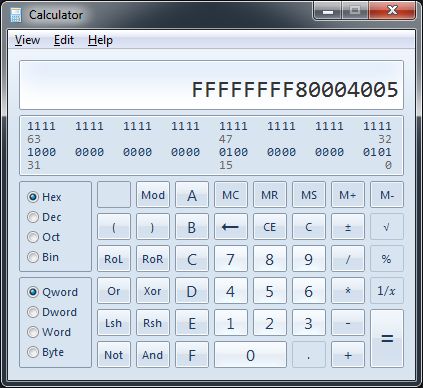
Task: Click the plus-minus sign button
Action: pos(348,227)
